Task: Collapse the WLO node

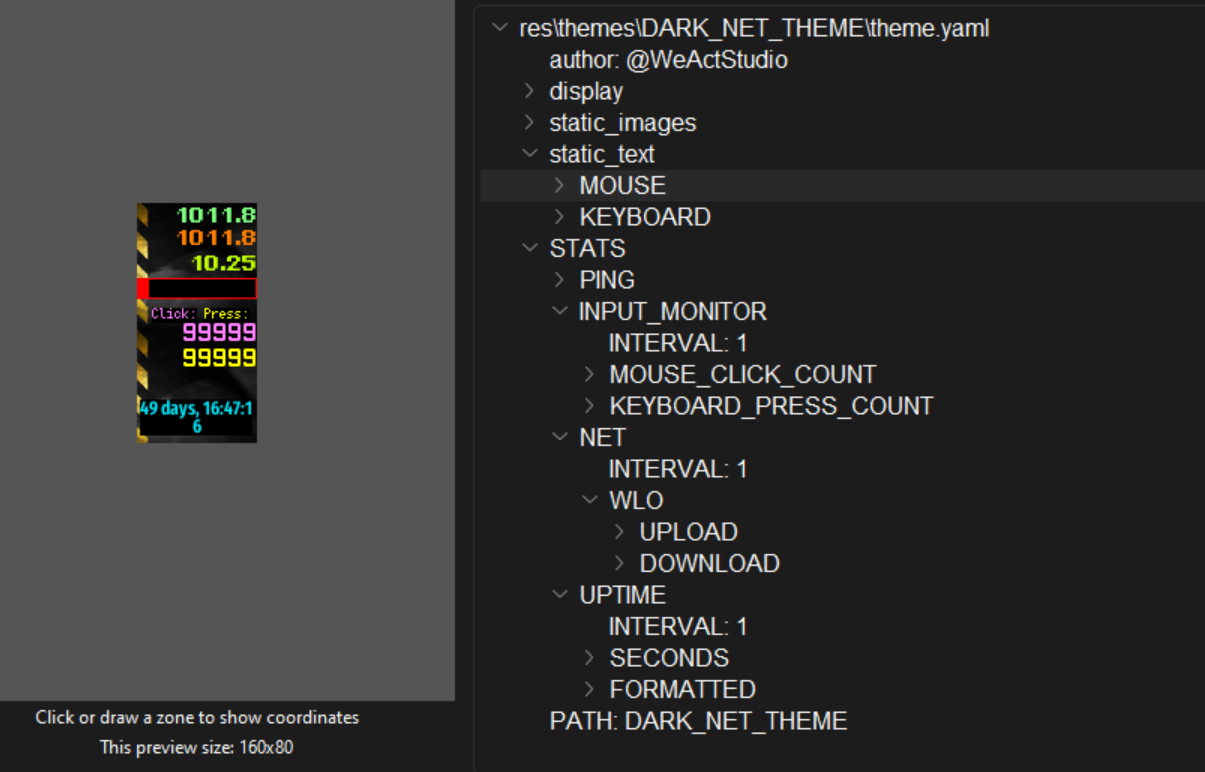Action: click(589, 500)
